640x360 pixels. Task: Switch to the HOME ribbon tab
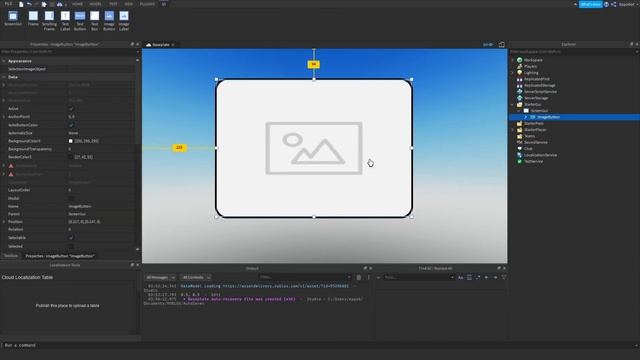coord(77,4)
